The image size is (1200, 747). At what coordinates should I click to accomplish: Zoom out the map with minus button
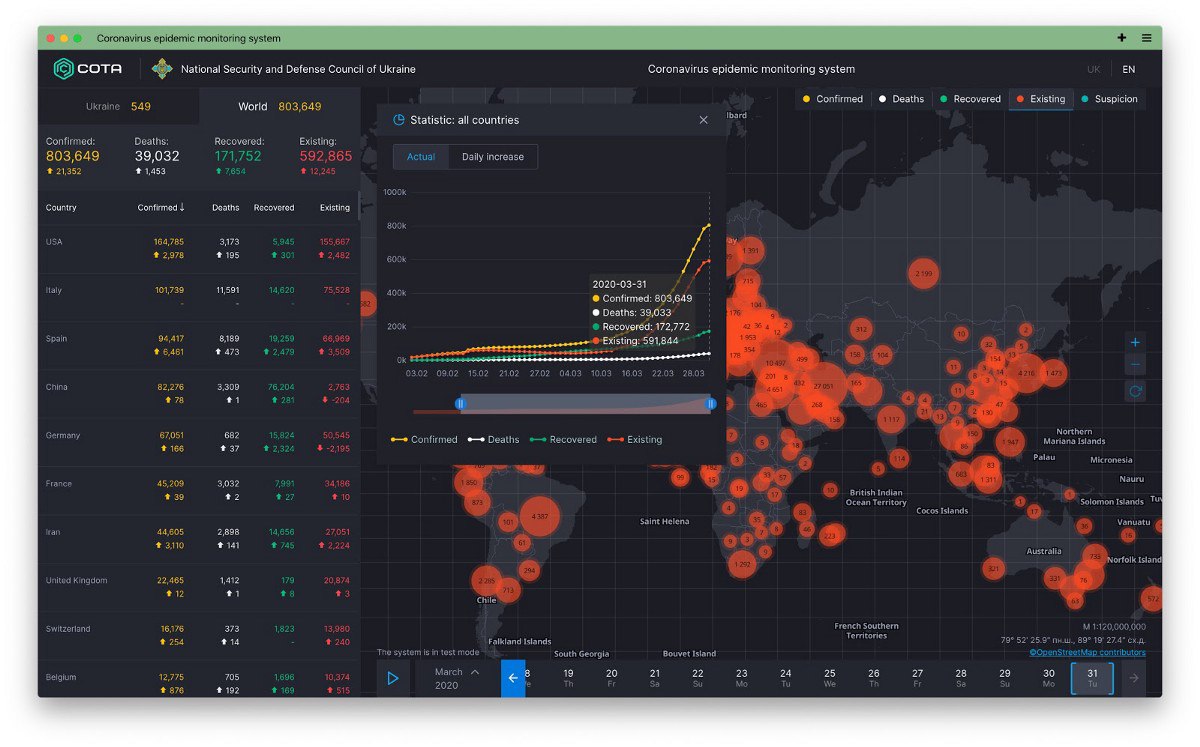[x=1135, y=365]
